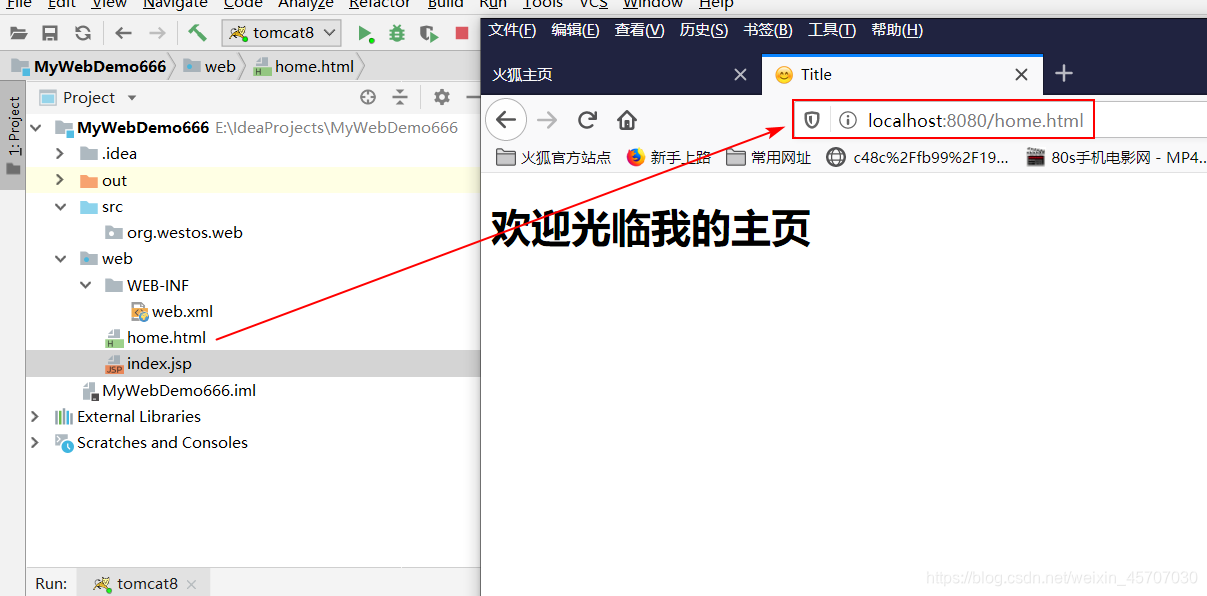The width and height of the screenshot is (1207, 596).
Task: Close the Title tab in Firefox
Action: pyautogui.click(x=1021, y=74)
